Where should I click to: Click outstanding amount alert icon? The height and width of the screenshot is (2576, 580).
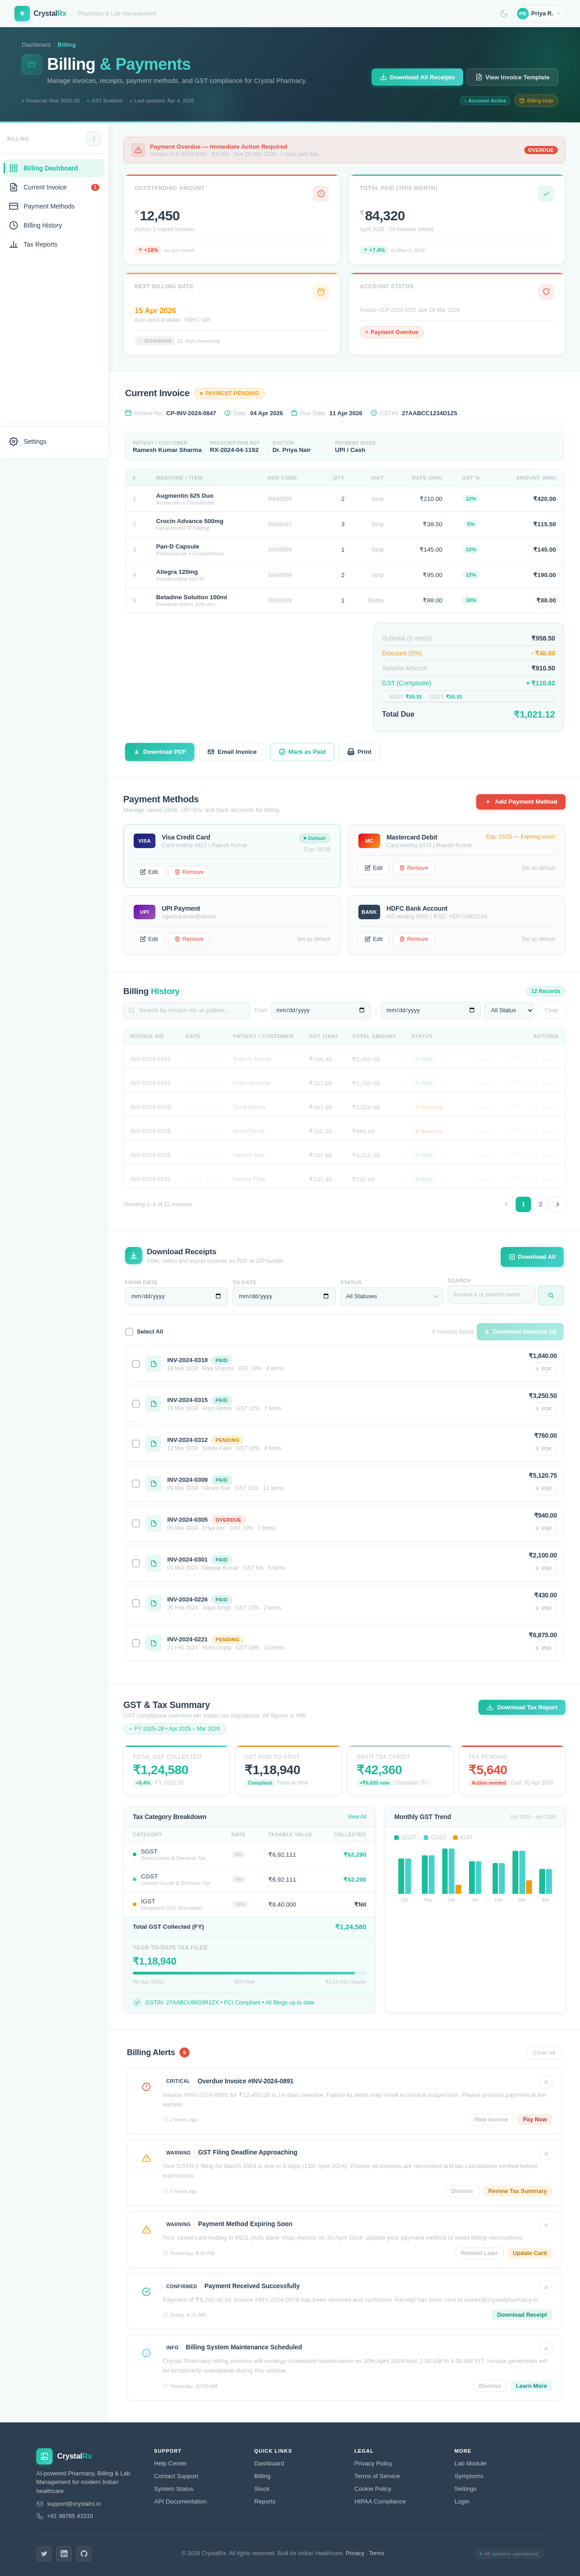click(x=321, y=194)
